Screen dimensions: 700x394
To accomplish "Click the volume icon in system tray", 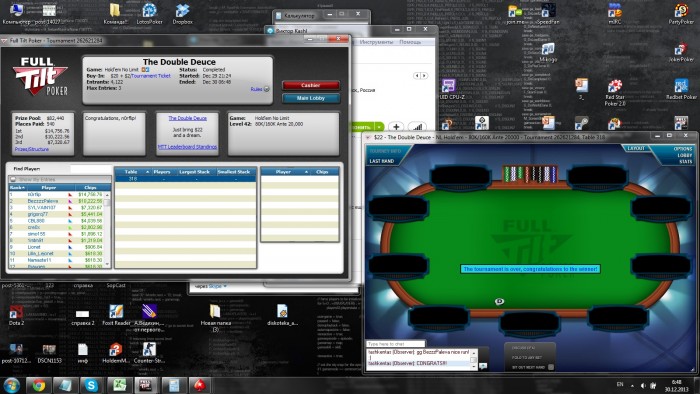I will [643, 386].
